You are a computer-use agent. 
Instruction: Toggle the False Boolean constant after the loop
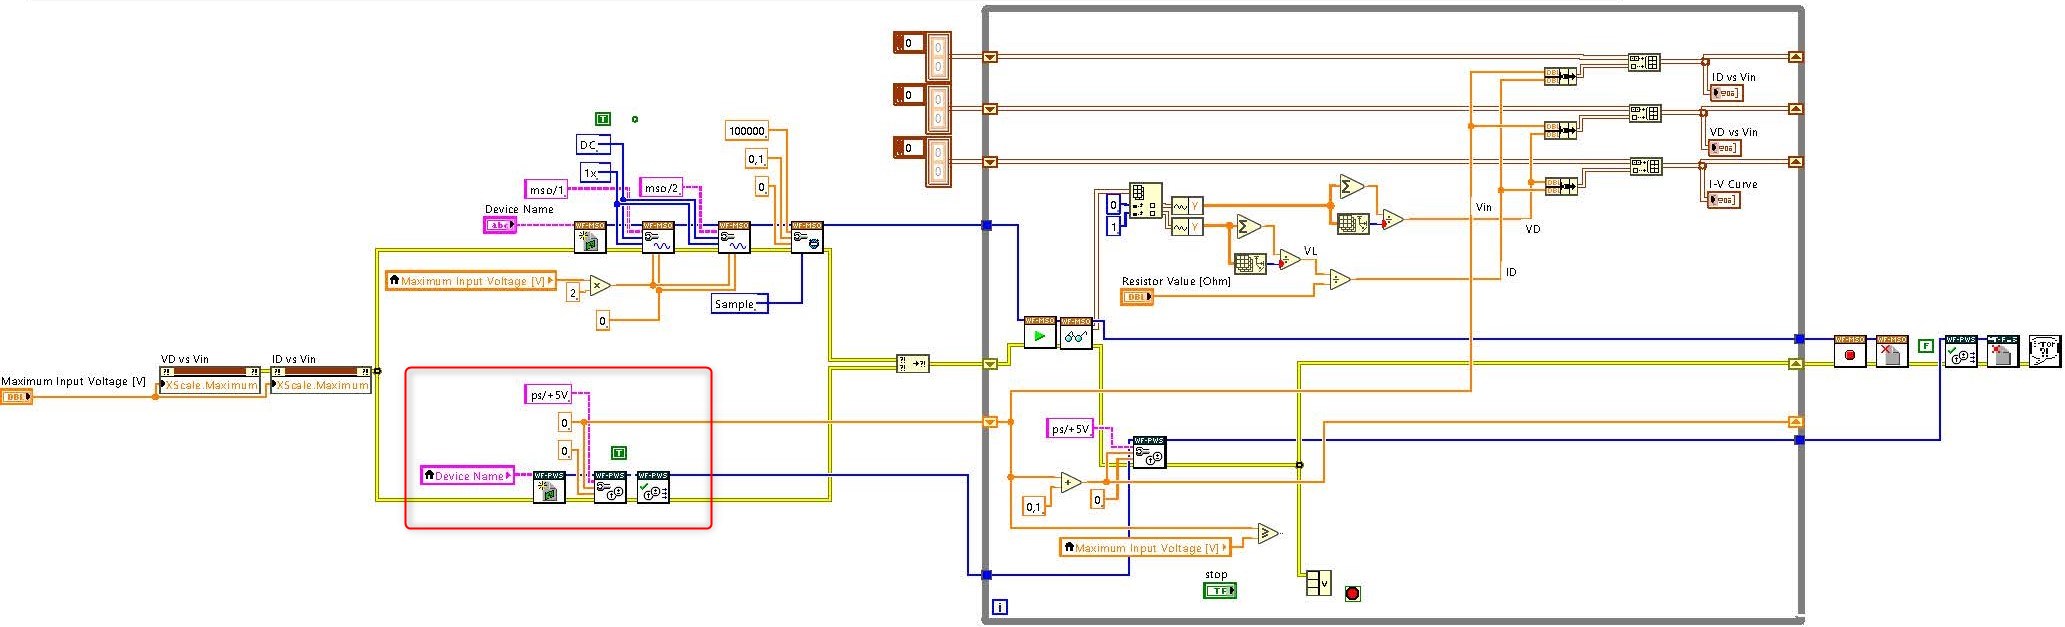coord(1925,346)
